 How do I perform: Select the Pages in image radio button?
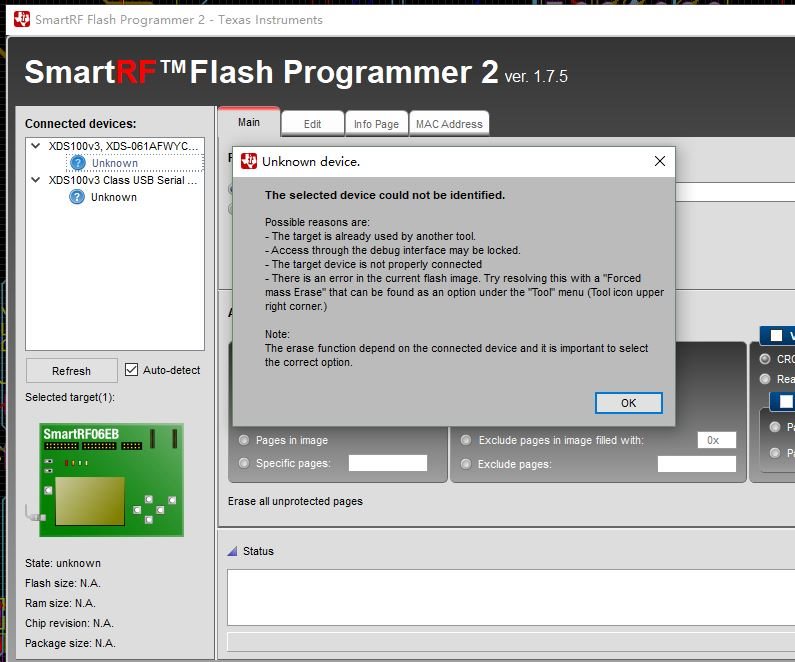click(x=244, y=440)
